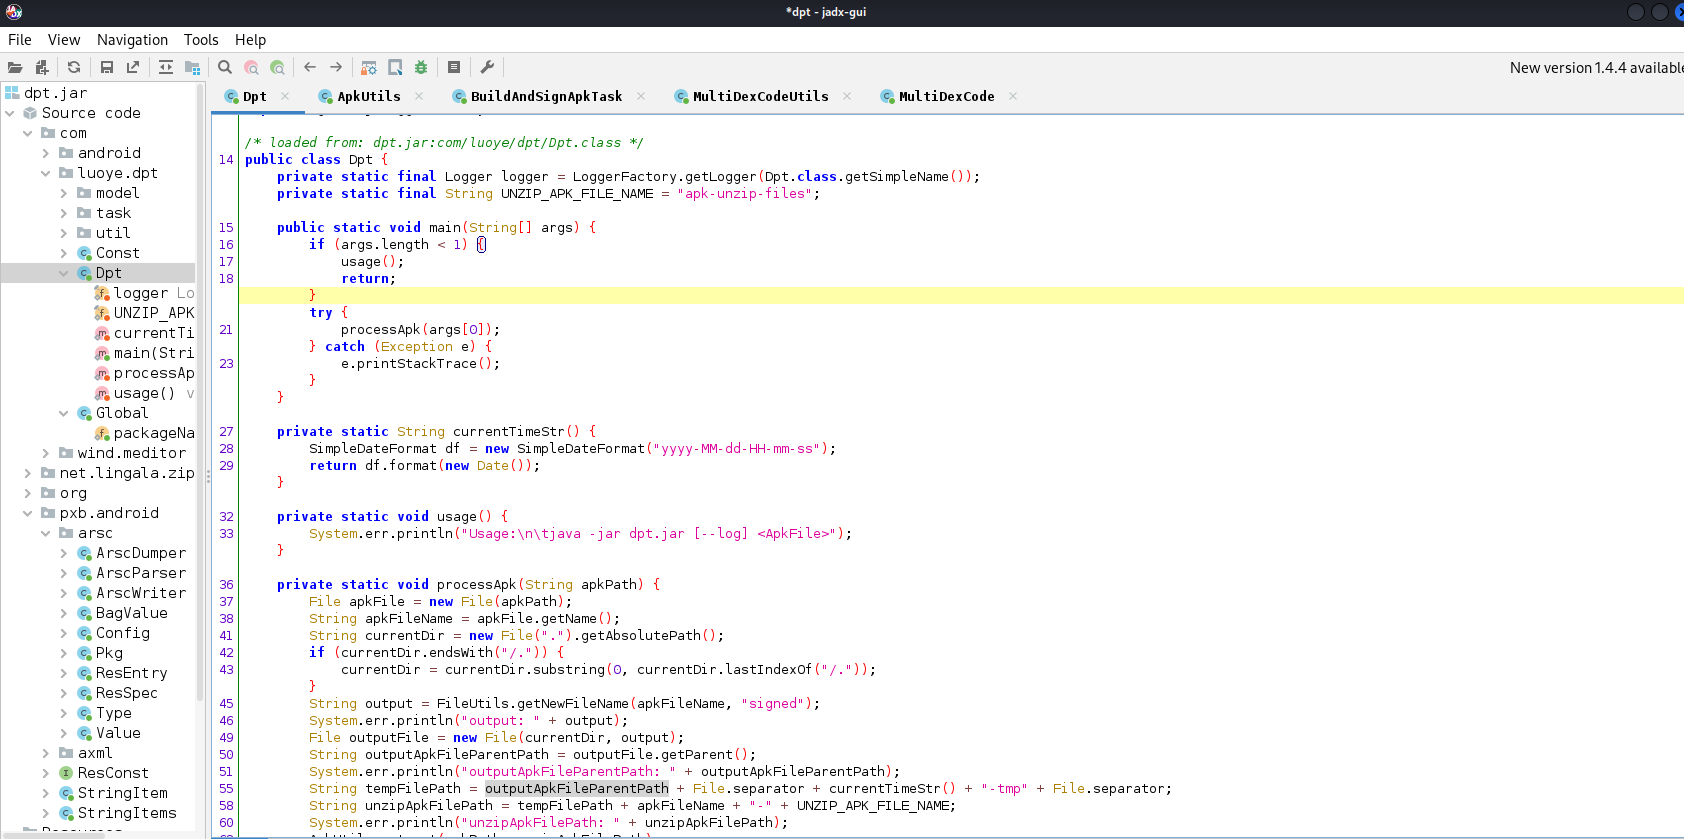Viewport: 1684px width, 839px height.
Task: Open the File menu
Action: click(20, 40)
